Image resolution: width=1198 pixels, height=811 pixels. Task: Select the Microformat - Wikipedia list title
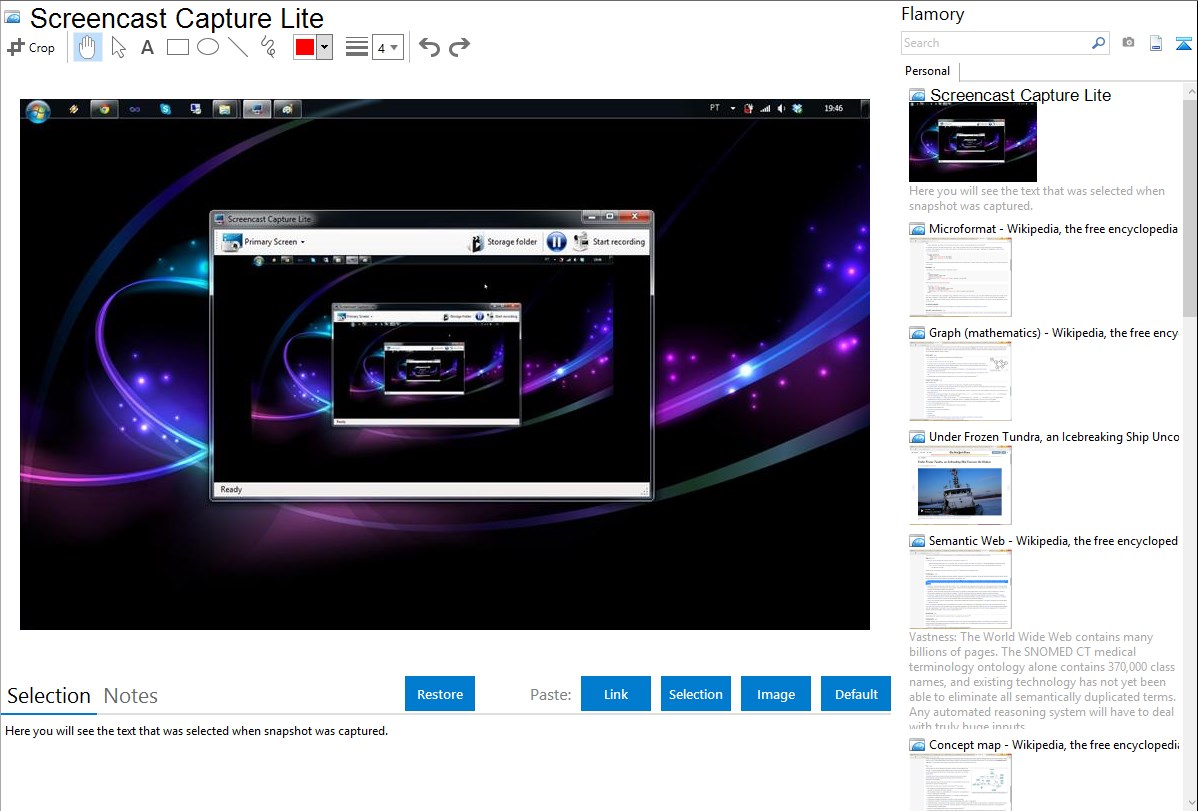tap(1053, 229)
